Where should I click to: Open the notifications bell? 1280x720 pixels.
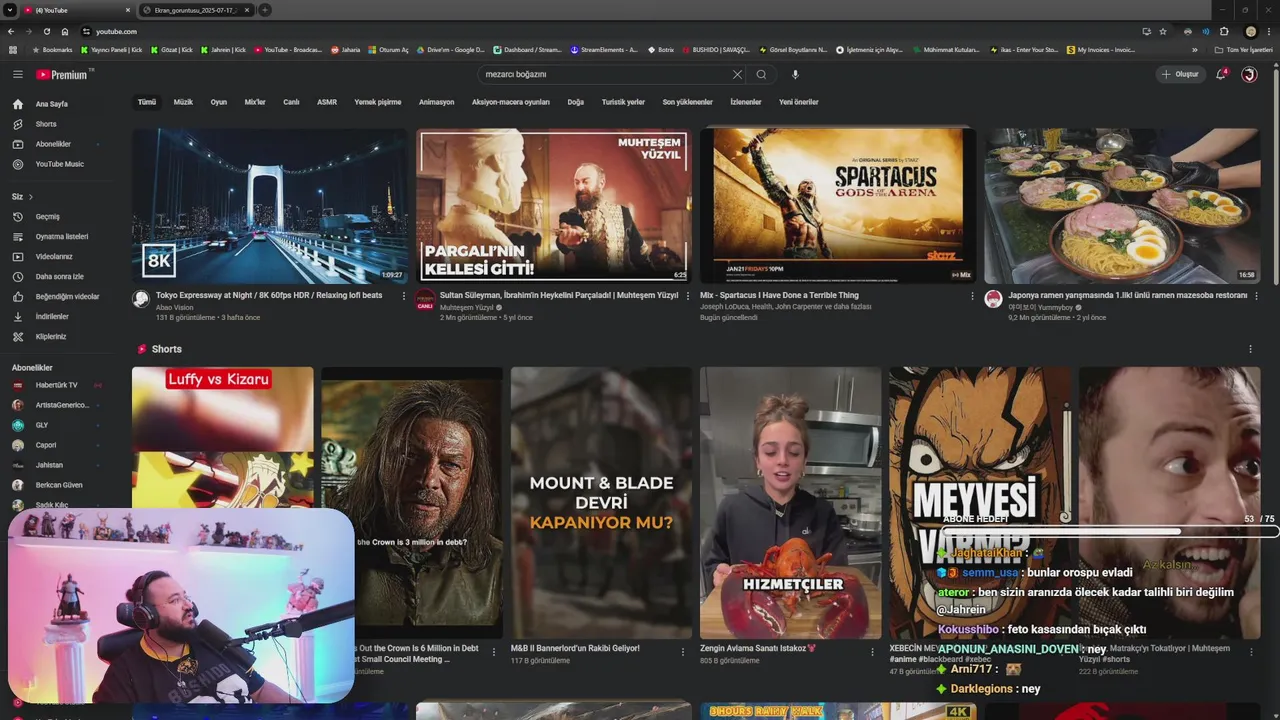tap(1220, 74)
